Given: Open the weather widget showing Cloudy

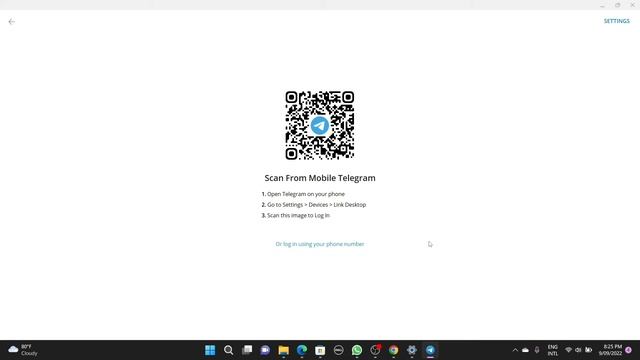Looking at the screenshot, I should tap(23, 350).
